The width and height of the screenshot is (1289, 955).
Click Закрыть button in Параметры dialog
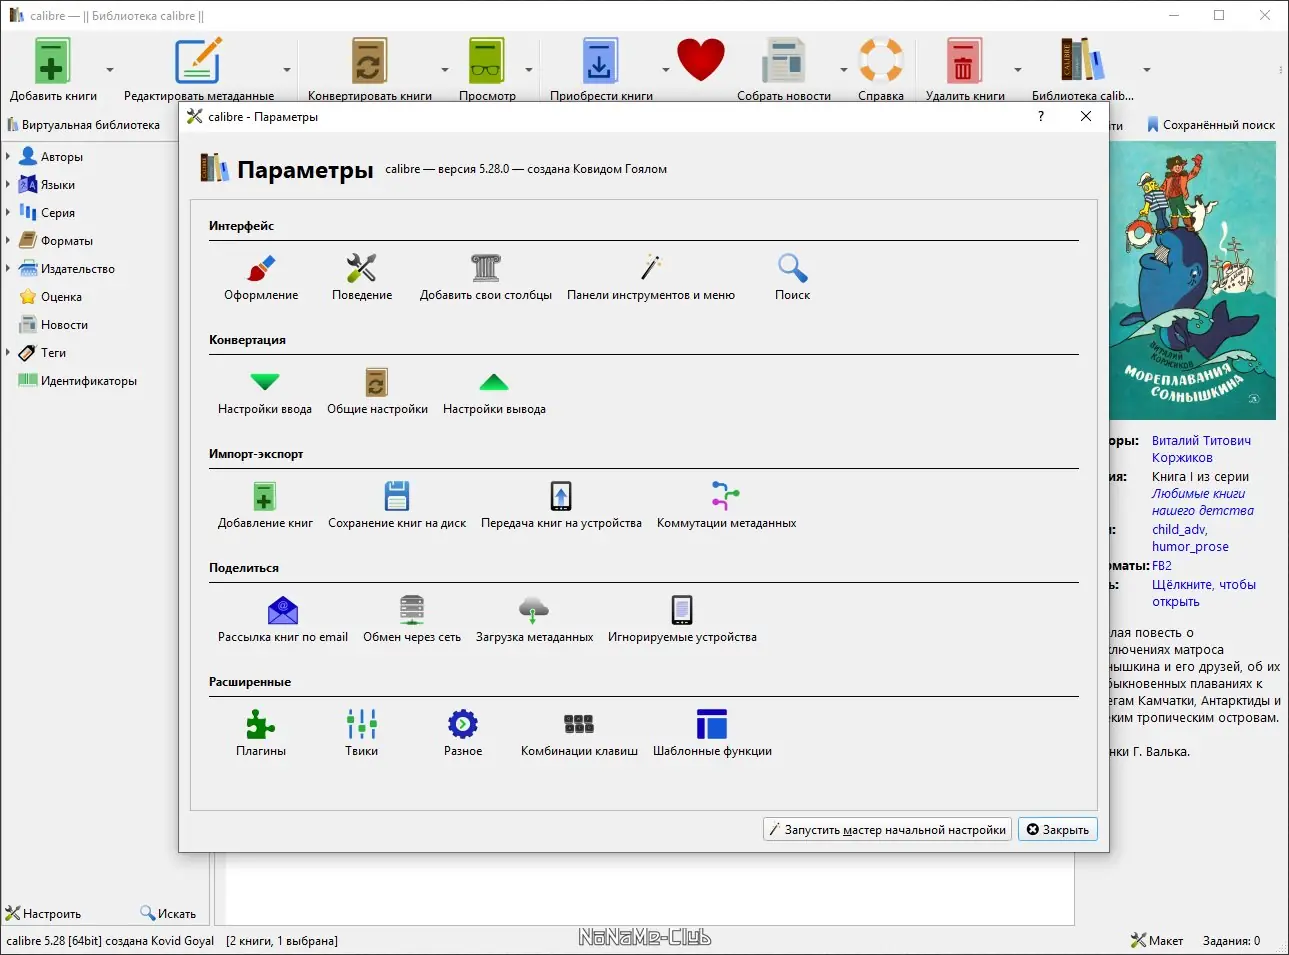(1057, 829)
